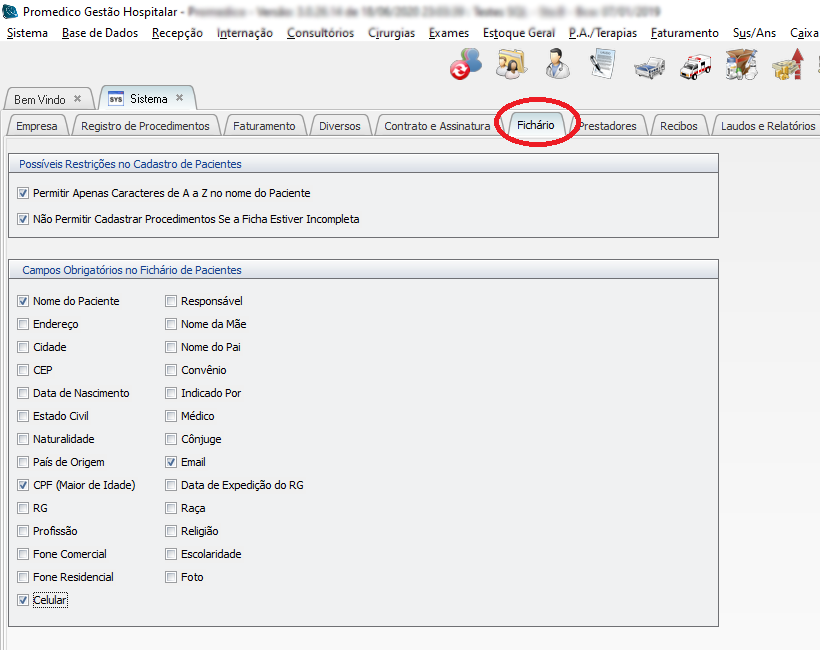Select the Registro de Procedimentos tab
The height and width of the screenshot is (650, 820).
[145, 126]
